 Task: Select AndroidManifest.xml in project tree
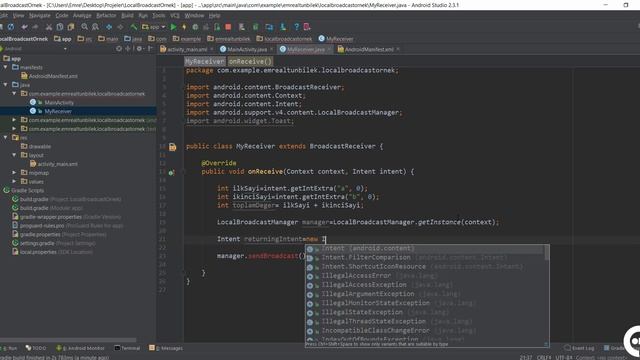(53, 76)
